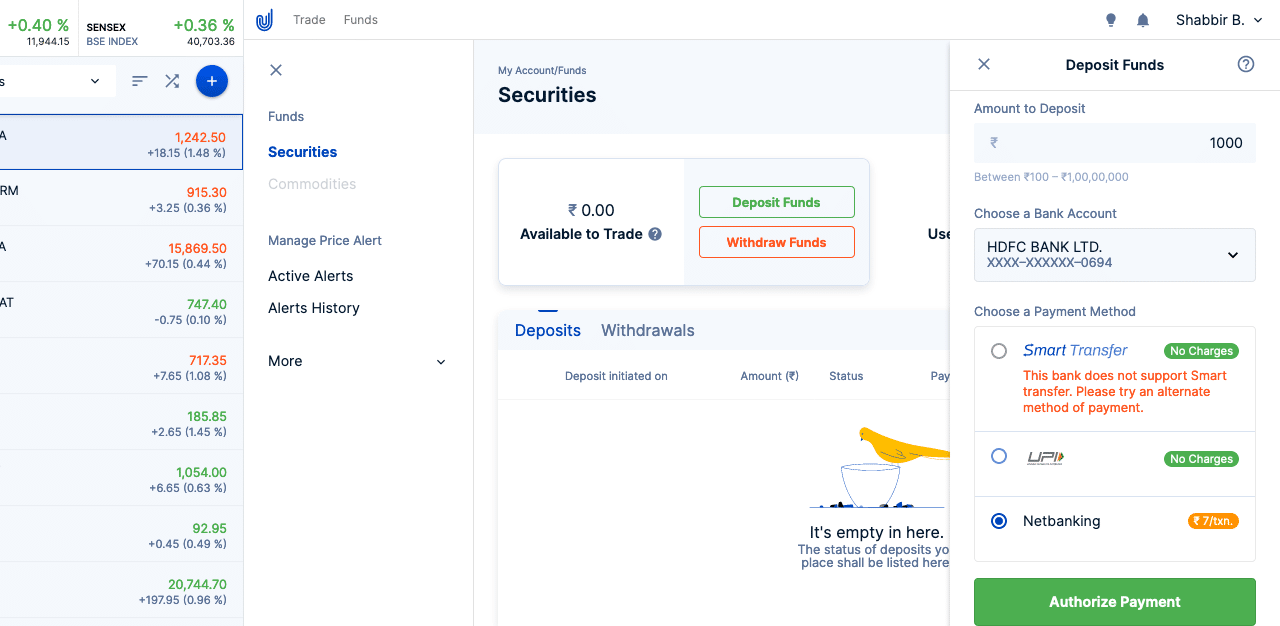
Task: Select Commodities in the side menu
Action: tap(312, 184)
